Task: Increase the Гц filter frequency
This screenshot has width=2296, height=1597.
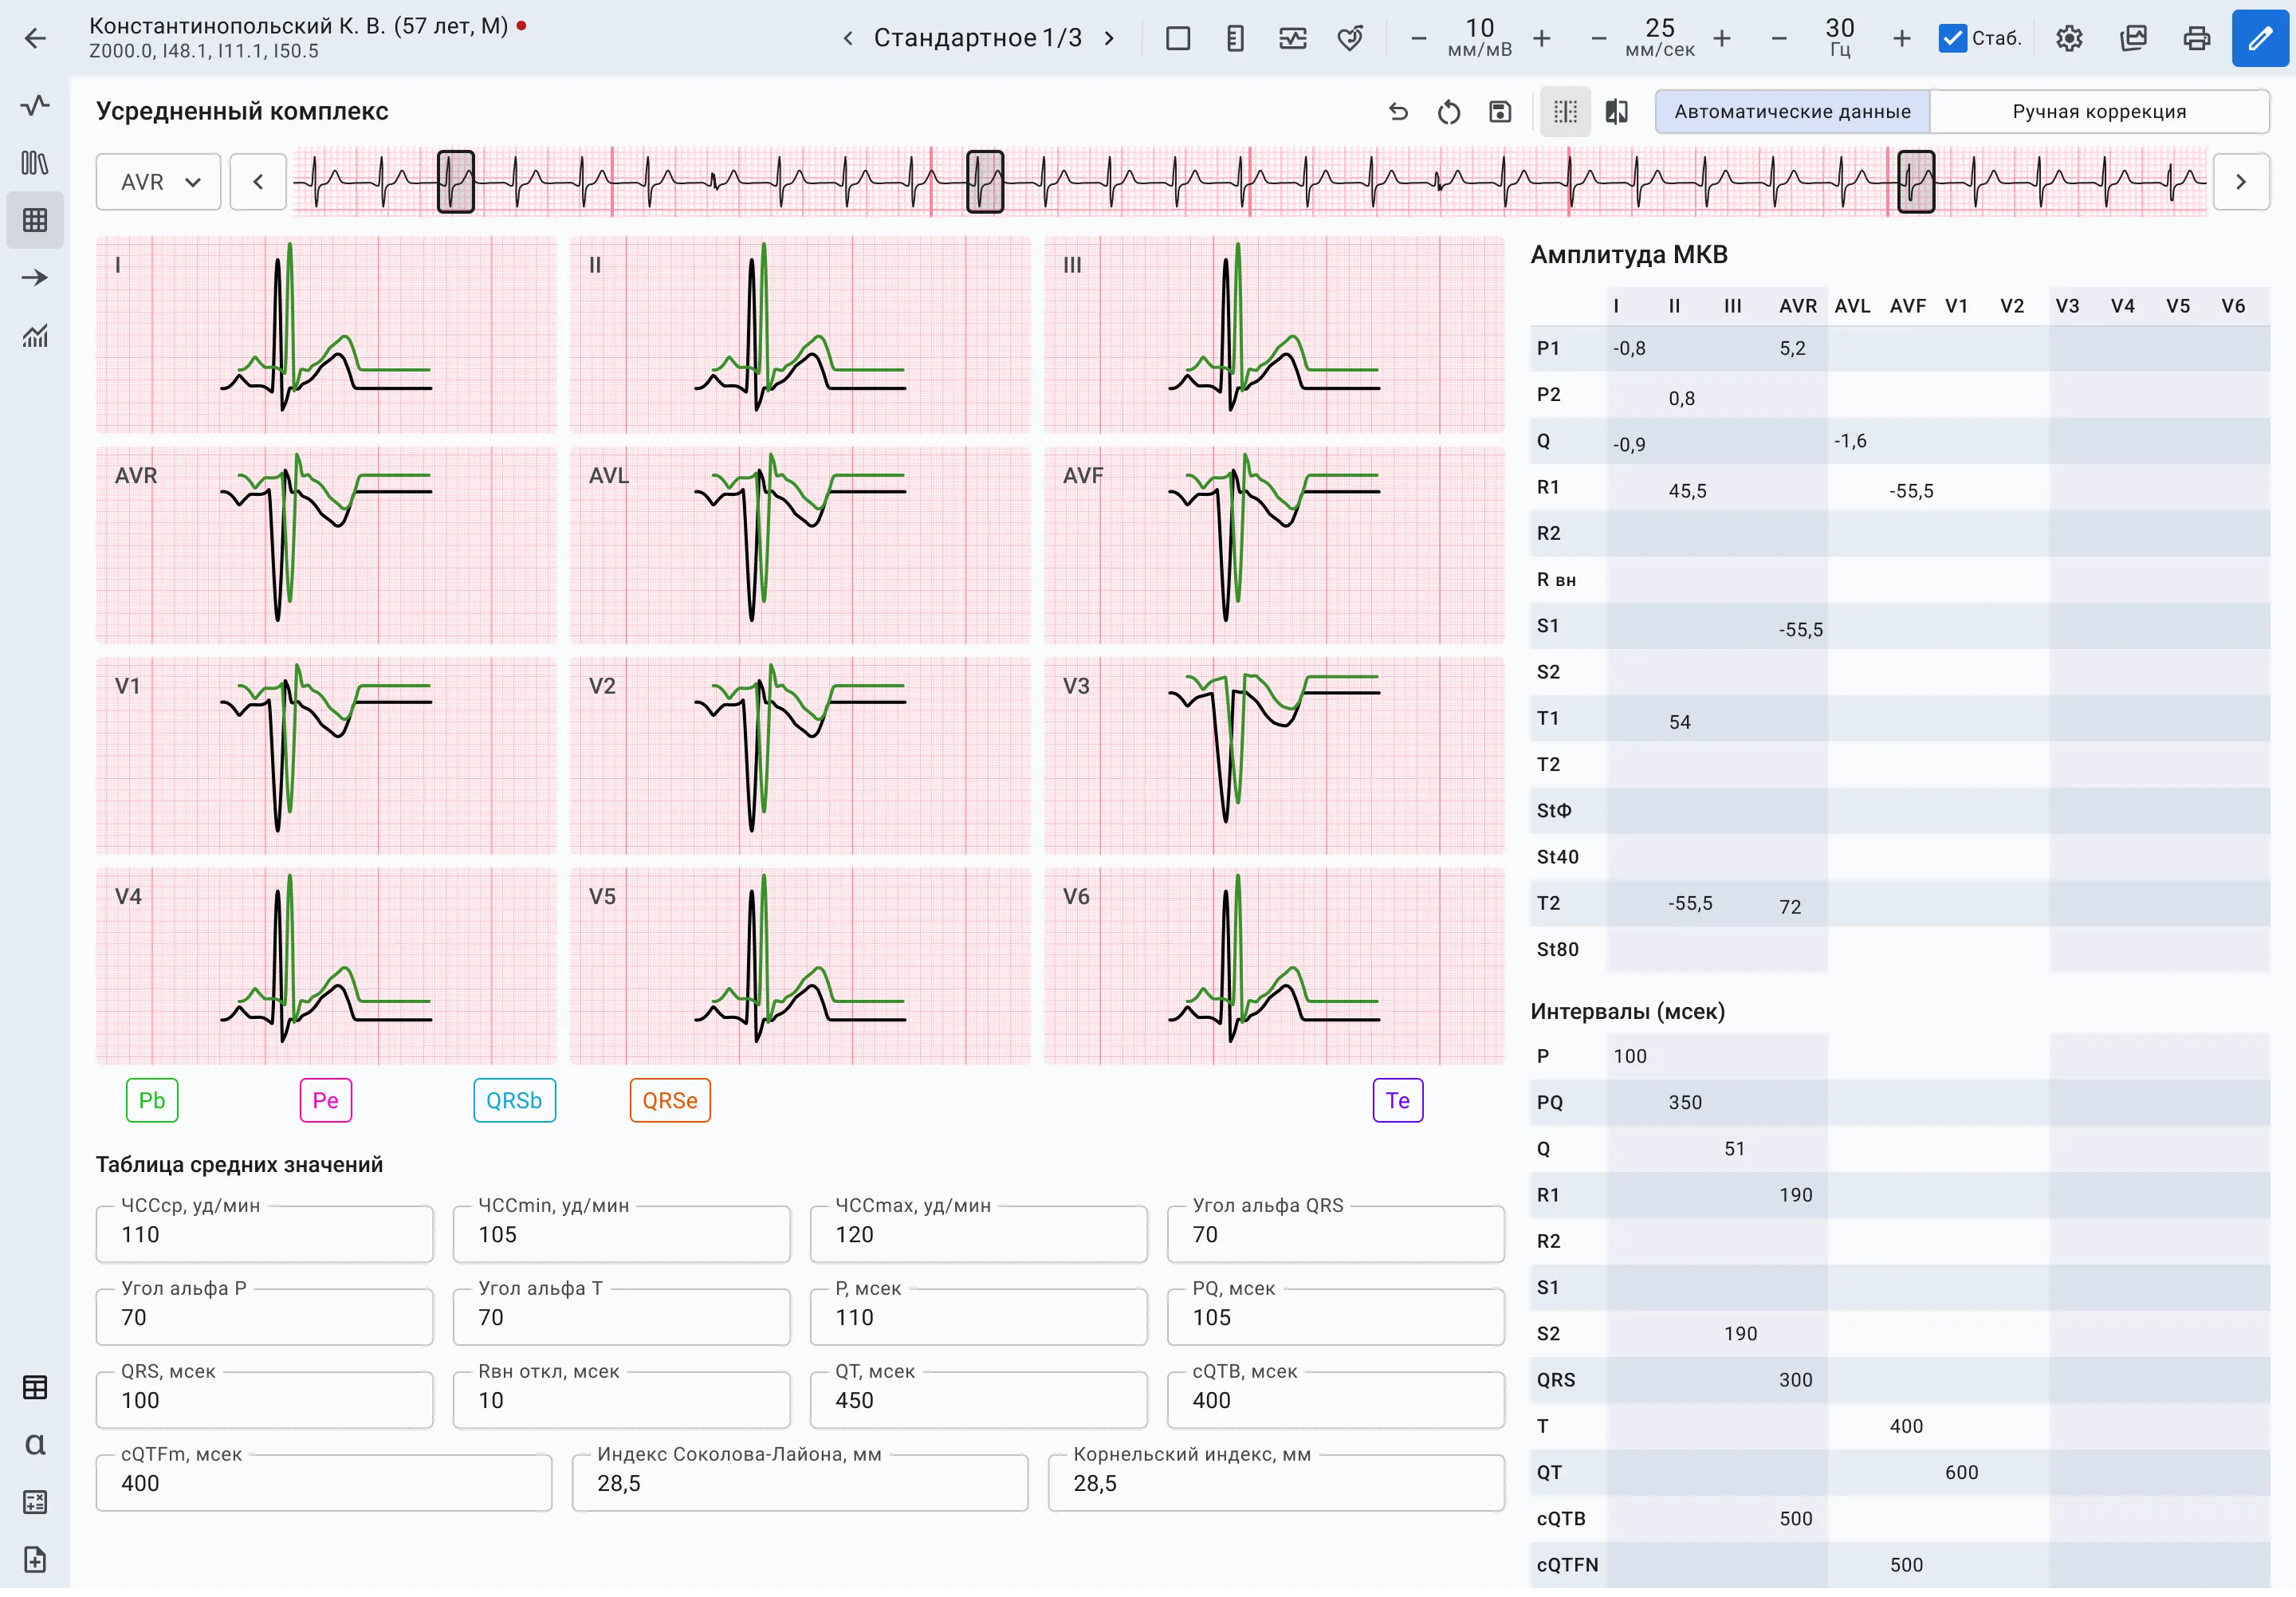Action: [1902, 38]
